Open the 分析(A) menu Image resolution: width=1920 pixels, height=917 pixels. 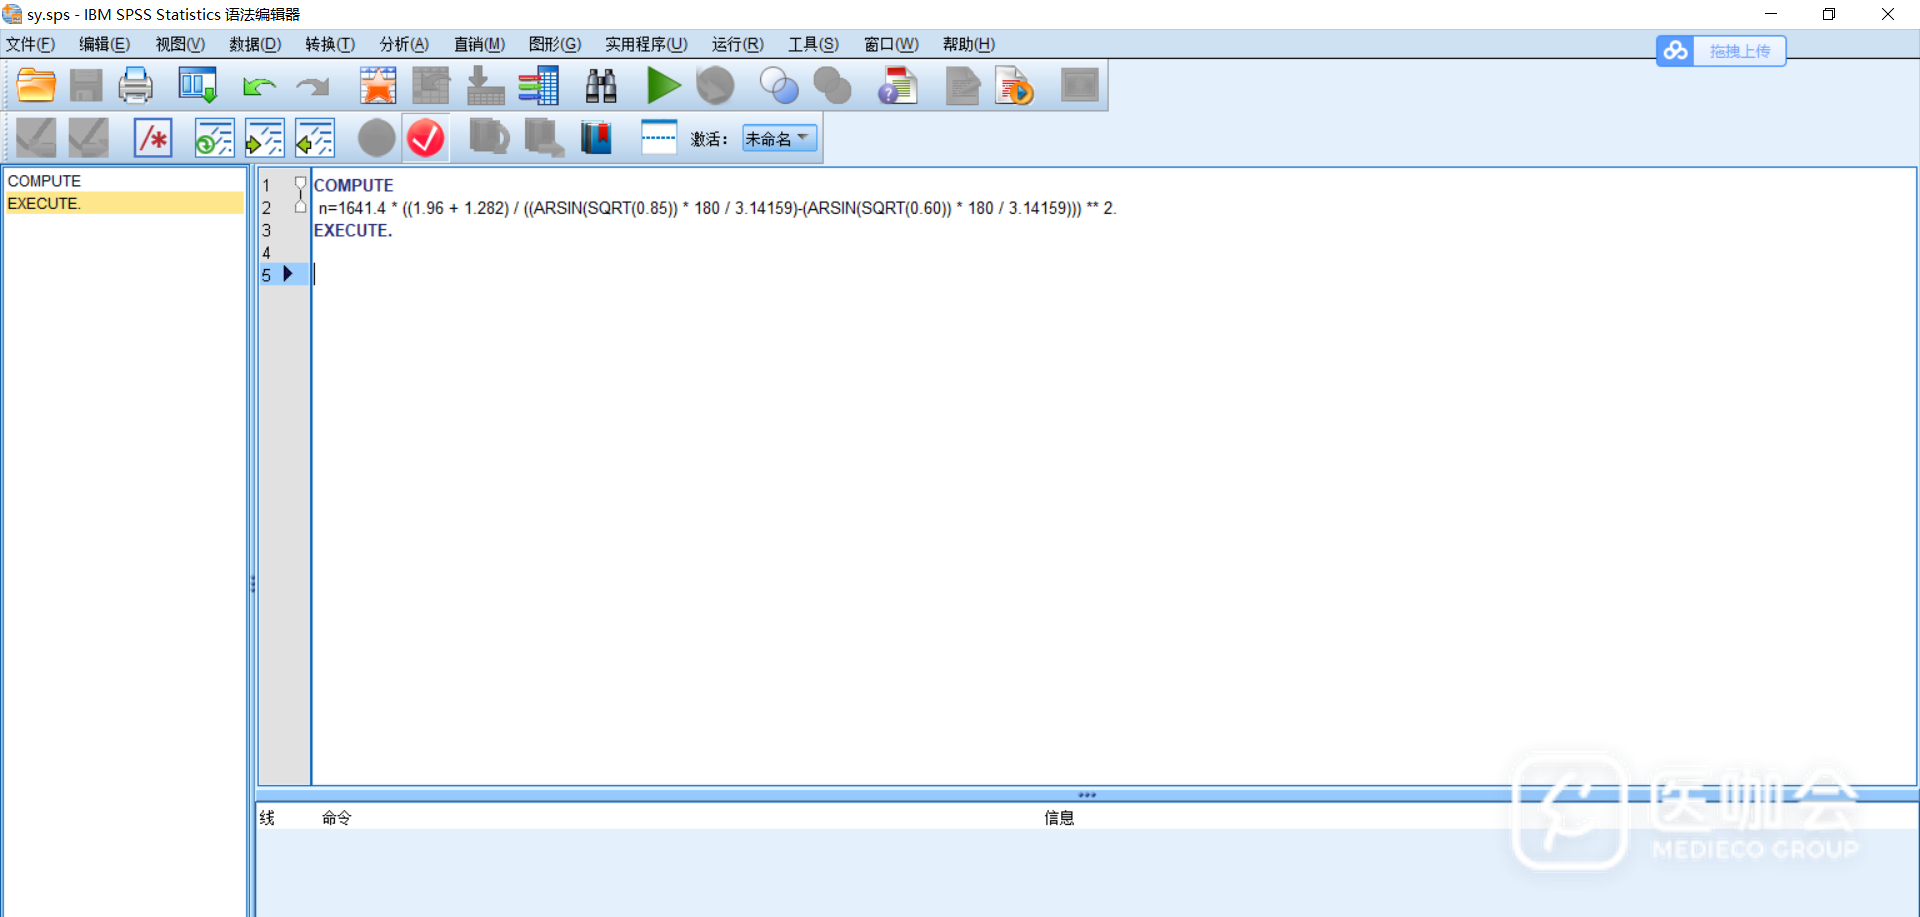[404, 44]
